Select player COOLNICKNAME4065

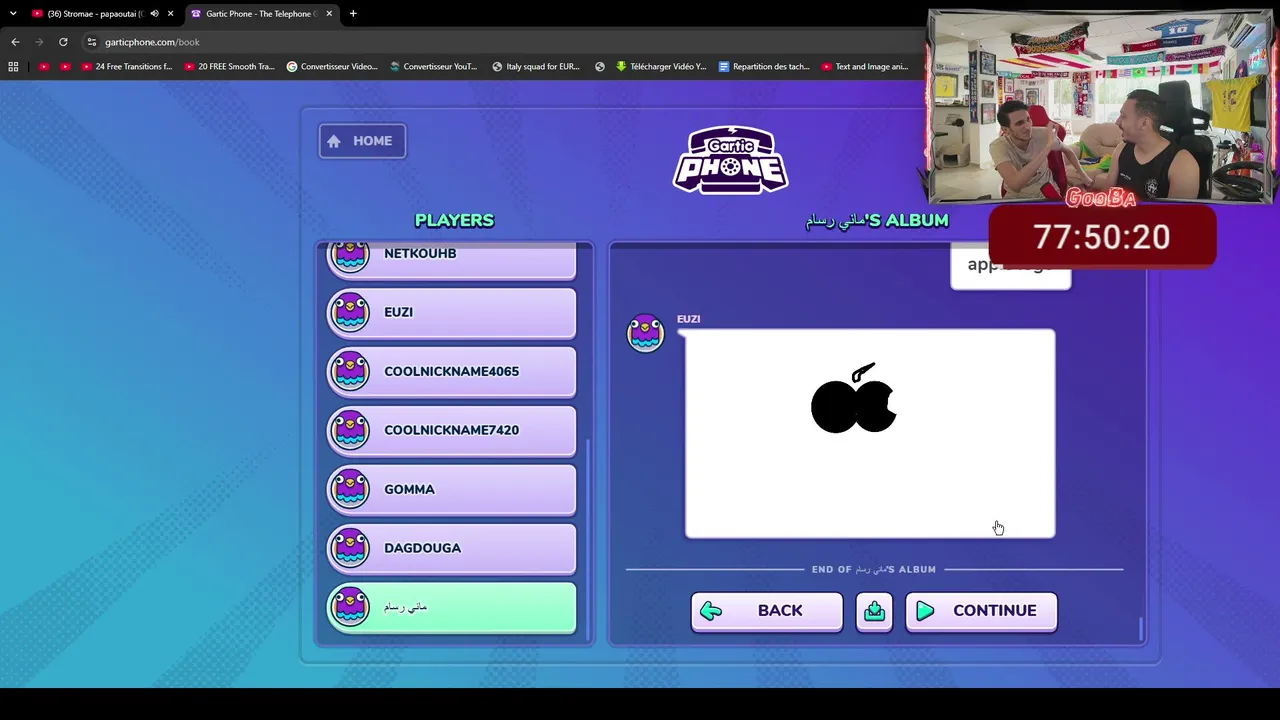pyautogui.click(x=451, y=372)
